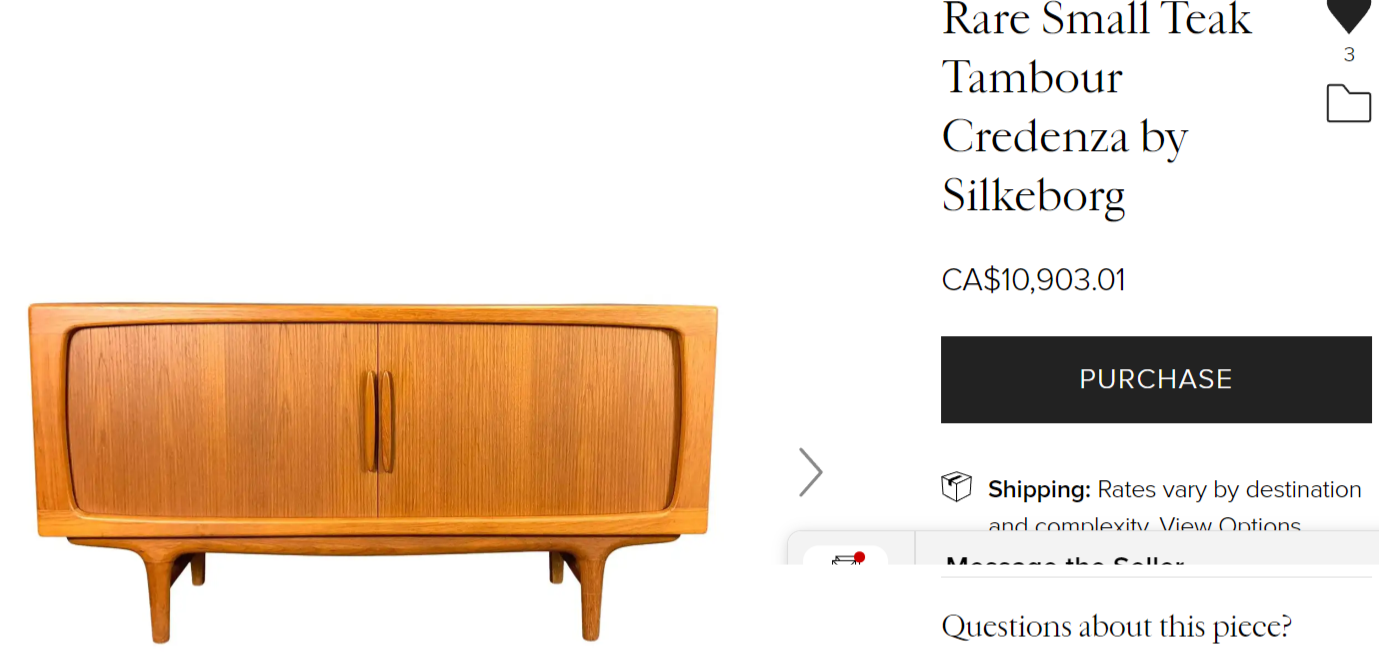Click the credenza's wooden door handles
Screen dimensions: 1379x656
[378, 421]
